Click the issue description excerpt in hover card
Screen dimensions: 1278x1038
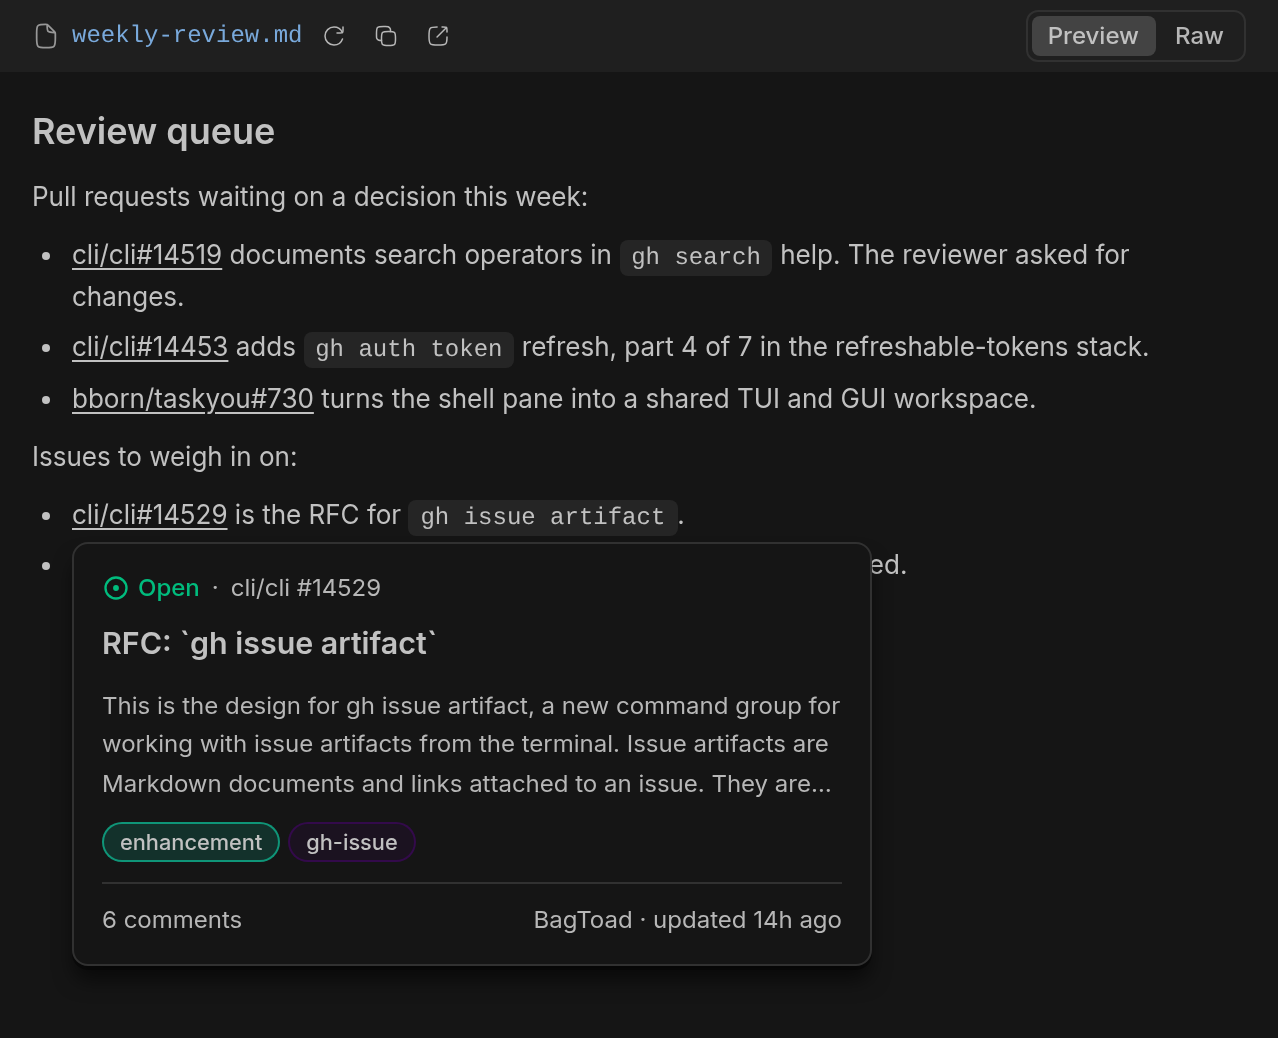pos(471,745)
